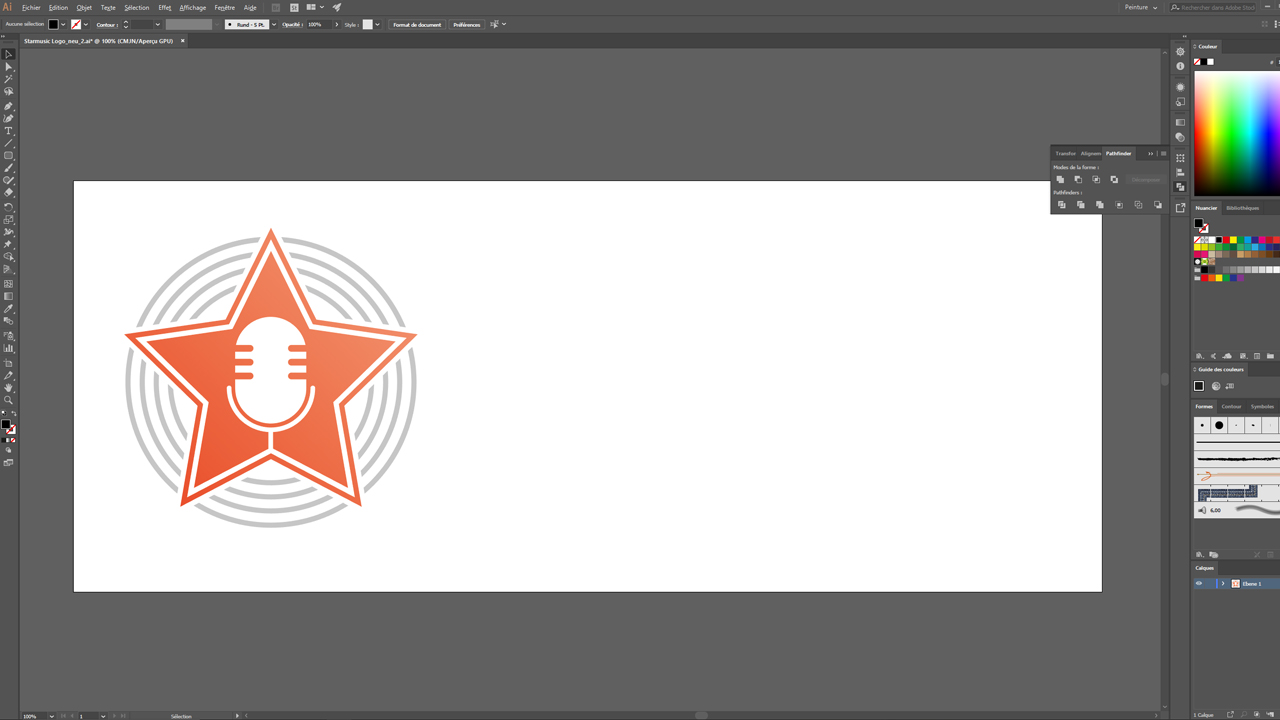Switch to the Transformation panel tab
1280x720 pixels.
point(1065,153)
